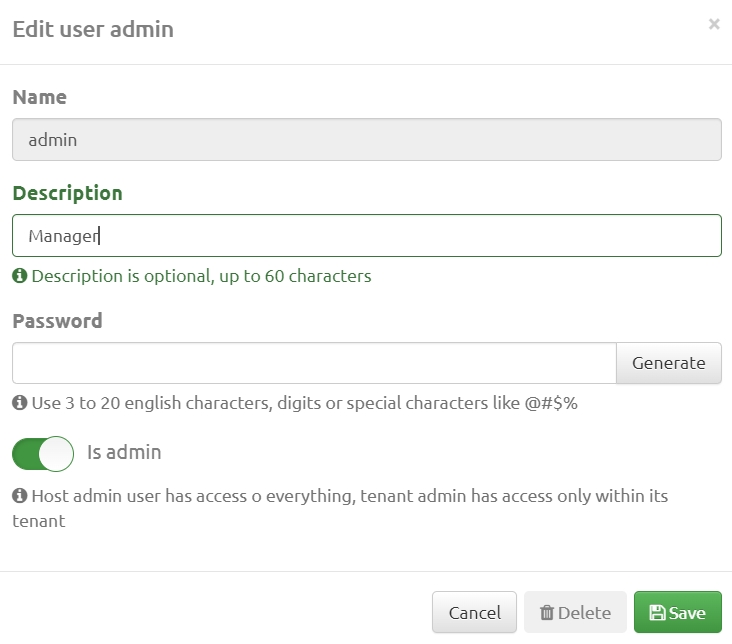Click the Name field label
Viewport: 732px width, 644px height.
(x=40, y=97)
